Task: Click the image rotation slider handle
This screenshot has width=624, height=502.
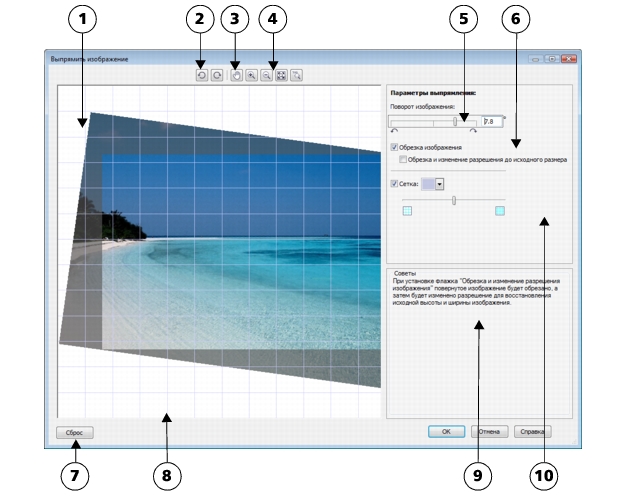Action: [455, 120]
